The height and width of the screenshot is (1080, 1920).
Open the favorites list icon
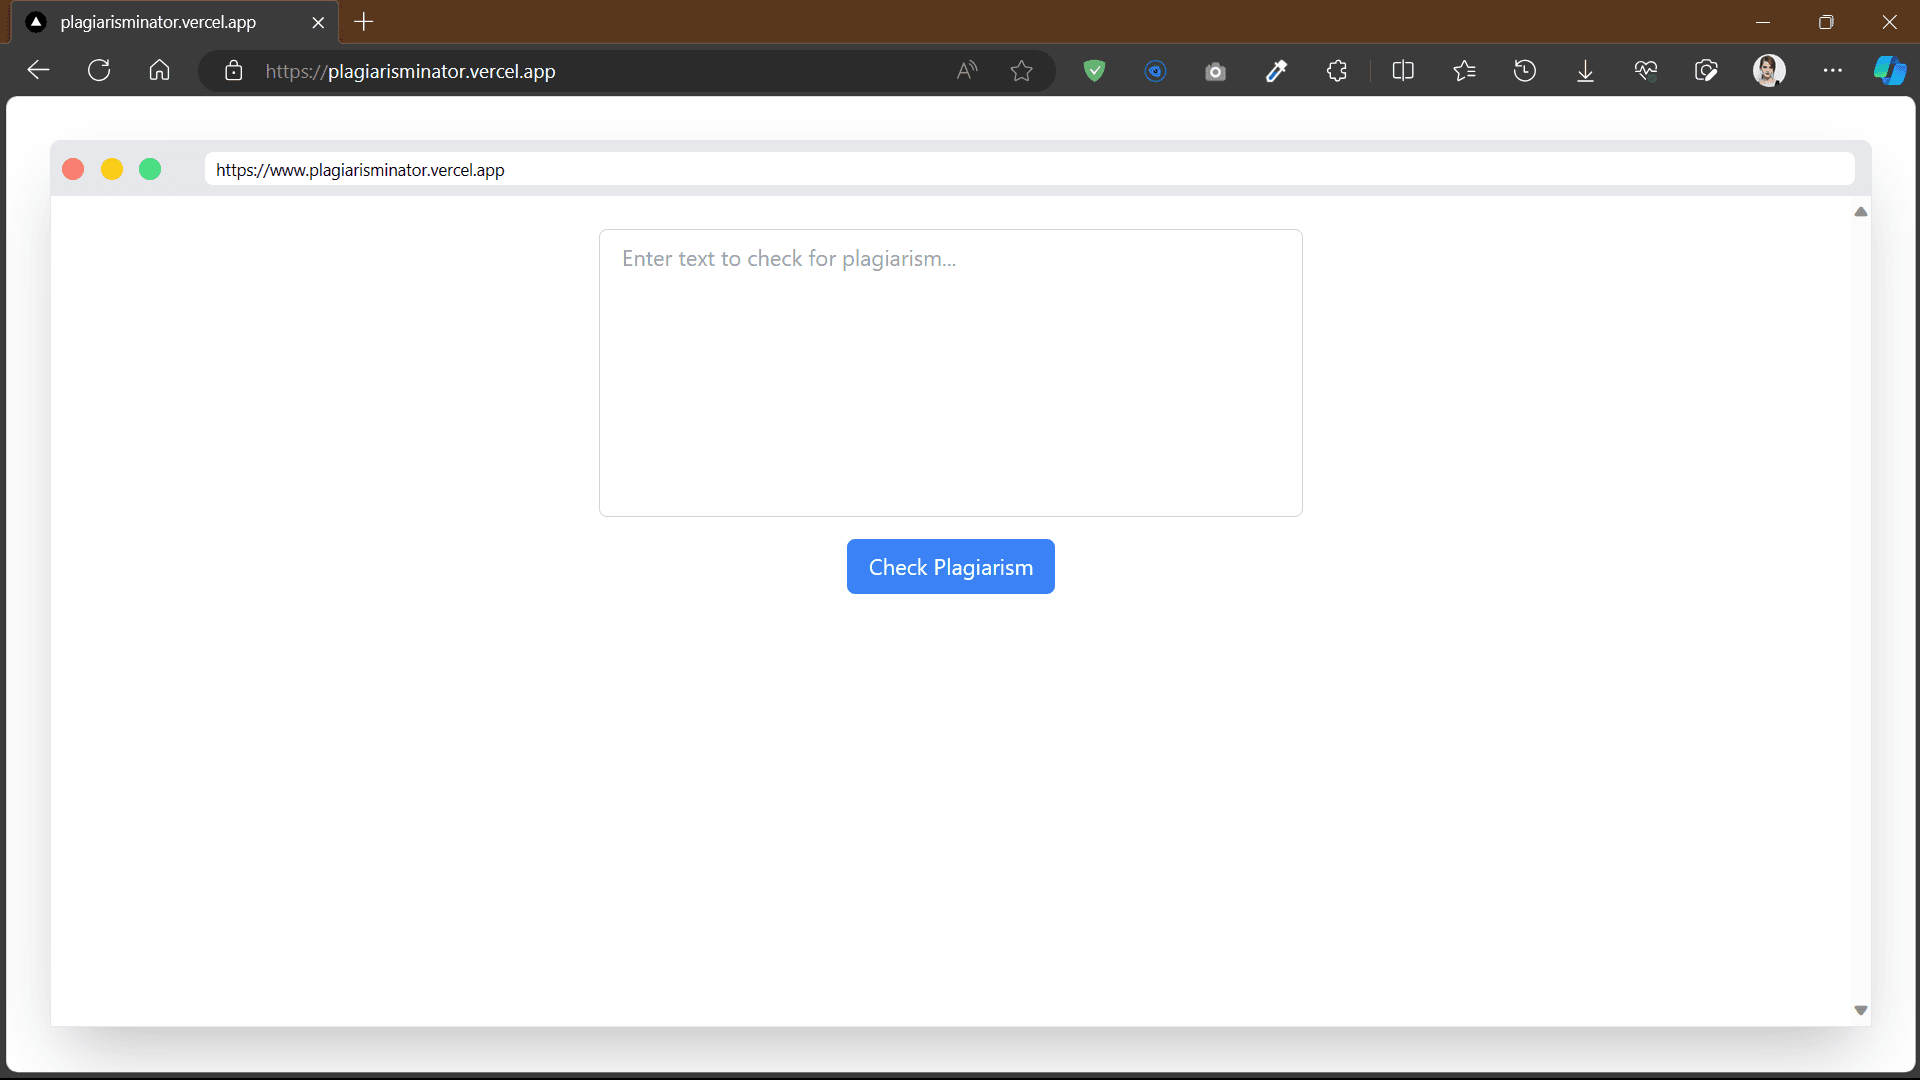pos(1464,71)
